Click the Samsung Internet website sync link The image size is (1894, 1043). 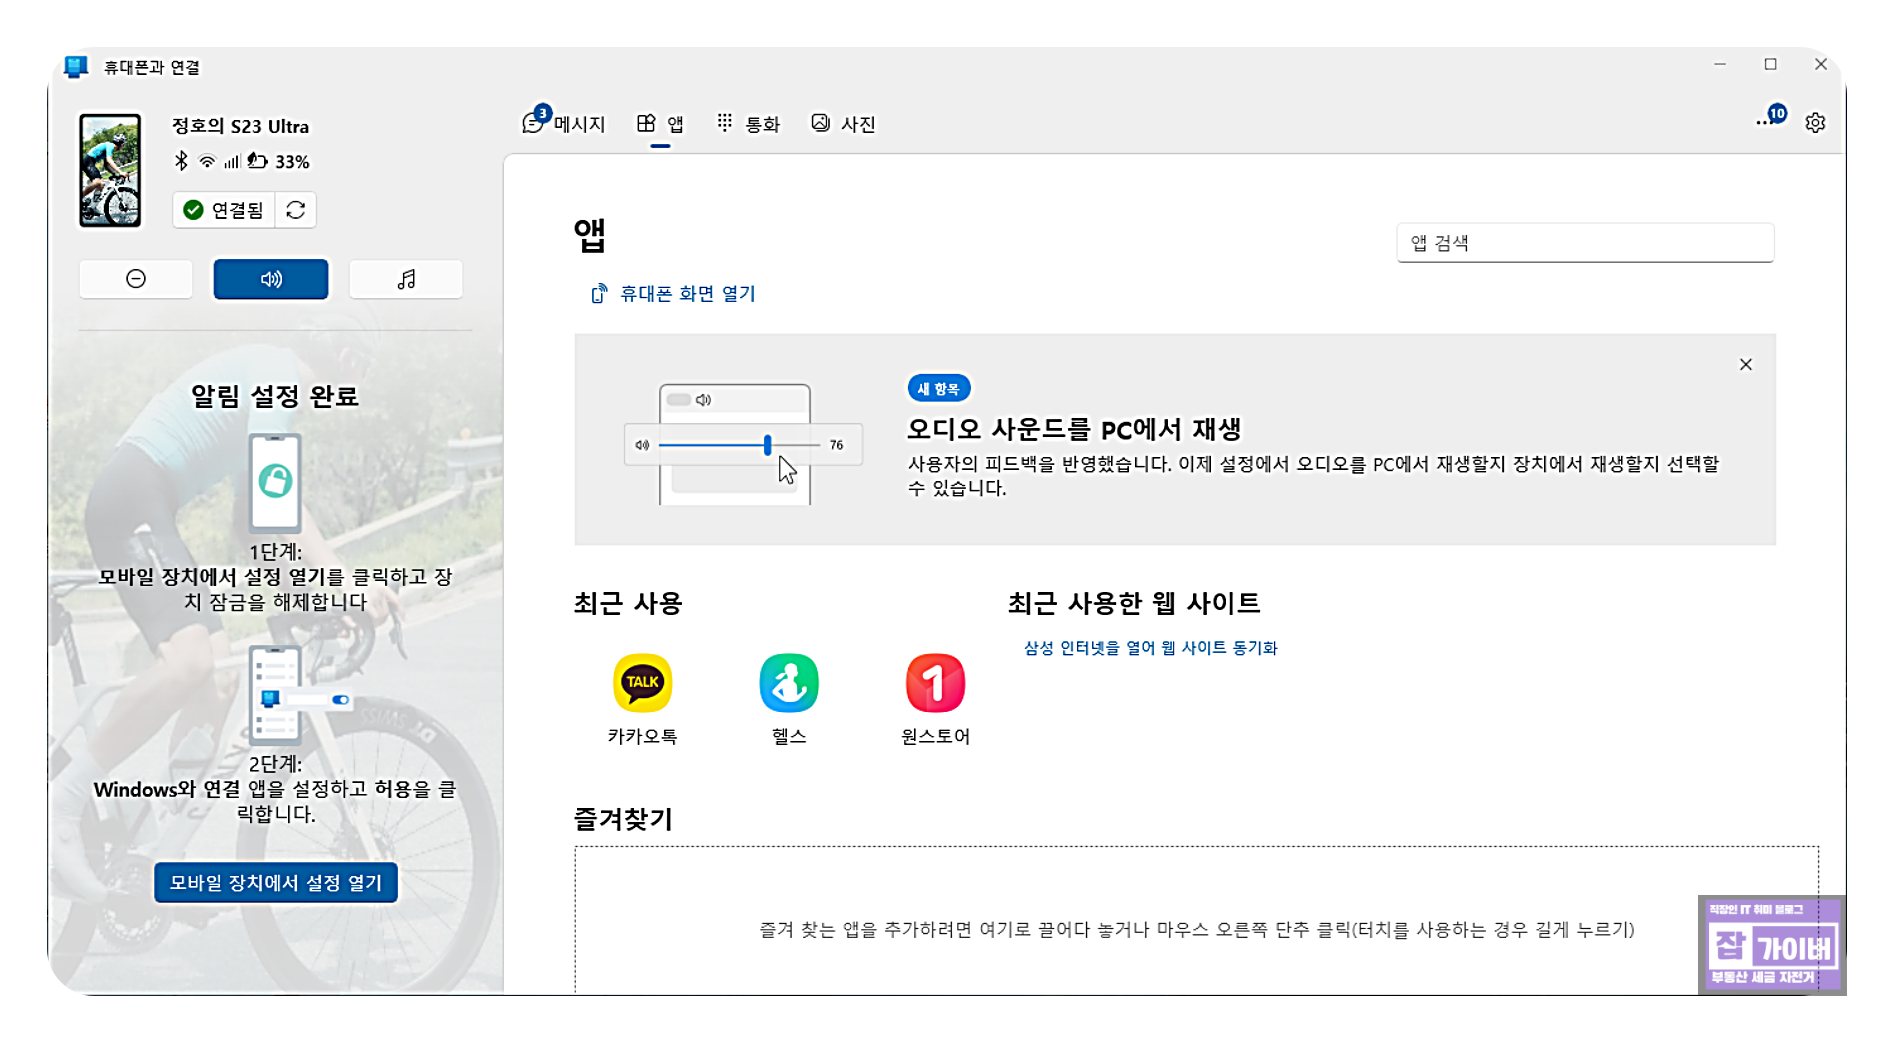click(x=1149, y=647)
